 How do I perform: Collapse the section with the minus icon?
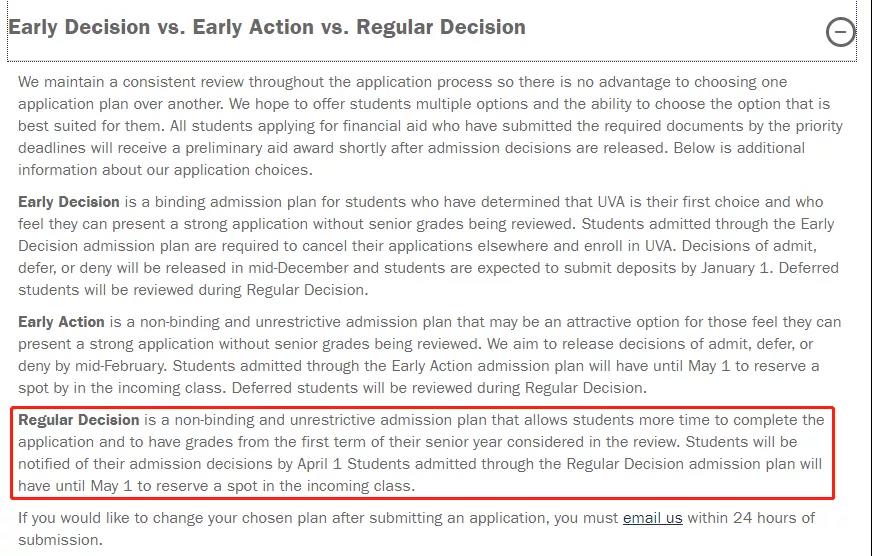(841, 33)
